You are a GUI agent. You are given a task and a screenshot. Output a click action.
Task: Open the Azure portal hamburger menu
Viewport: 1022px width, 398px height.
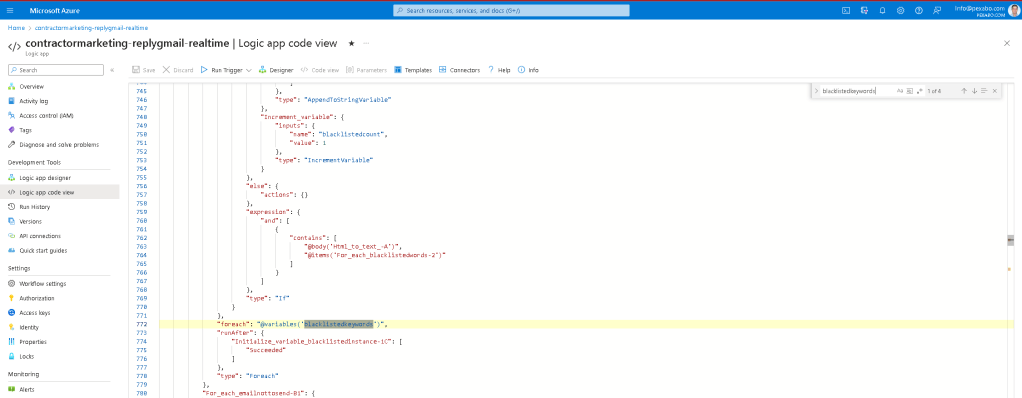[x=10, y=10]
